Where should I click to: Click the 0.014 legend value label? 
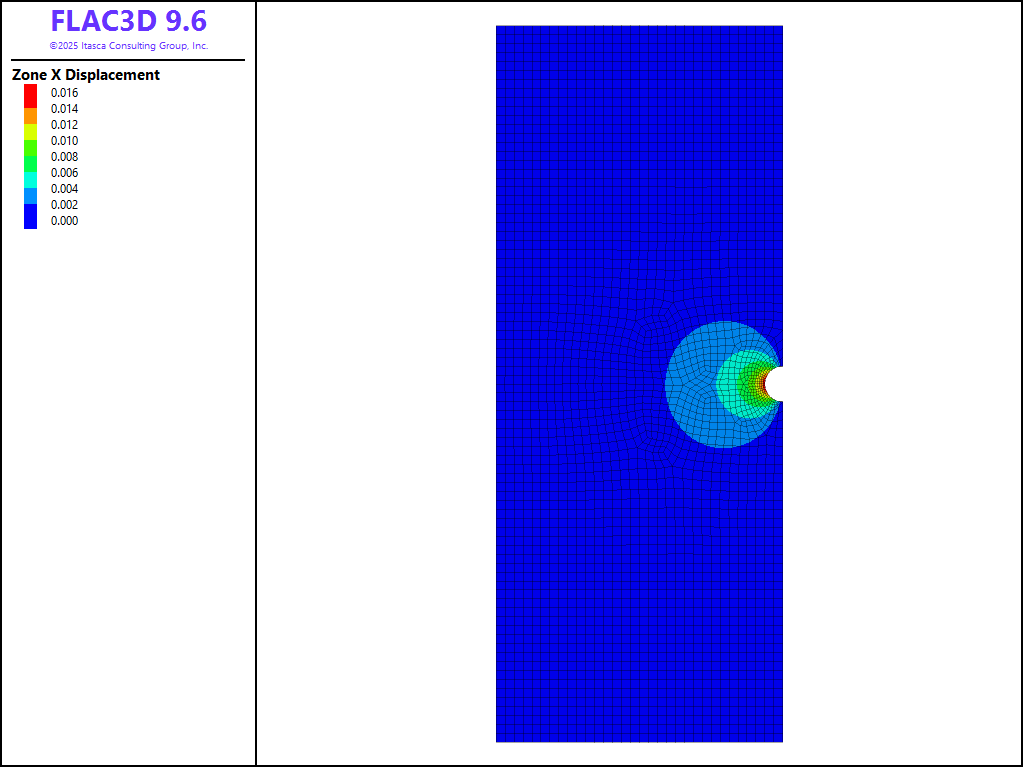click(64, 109)
